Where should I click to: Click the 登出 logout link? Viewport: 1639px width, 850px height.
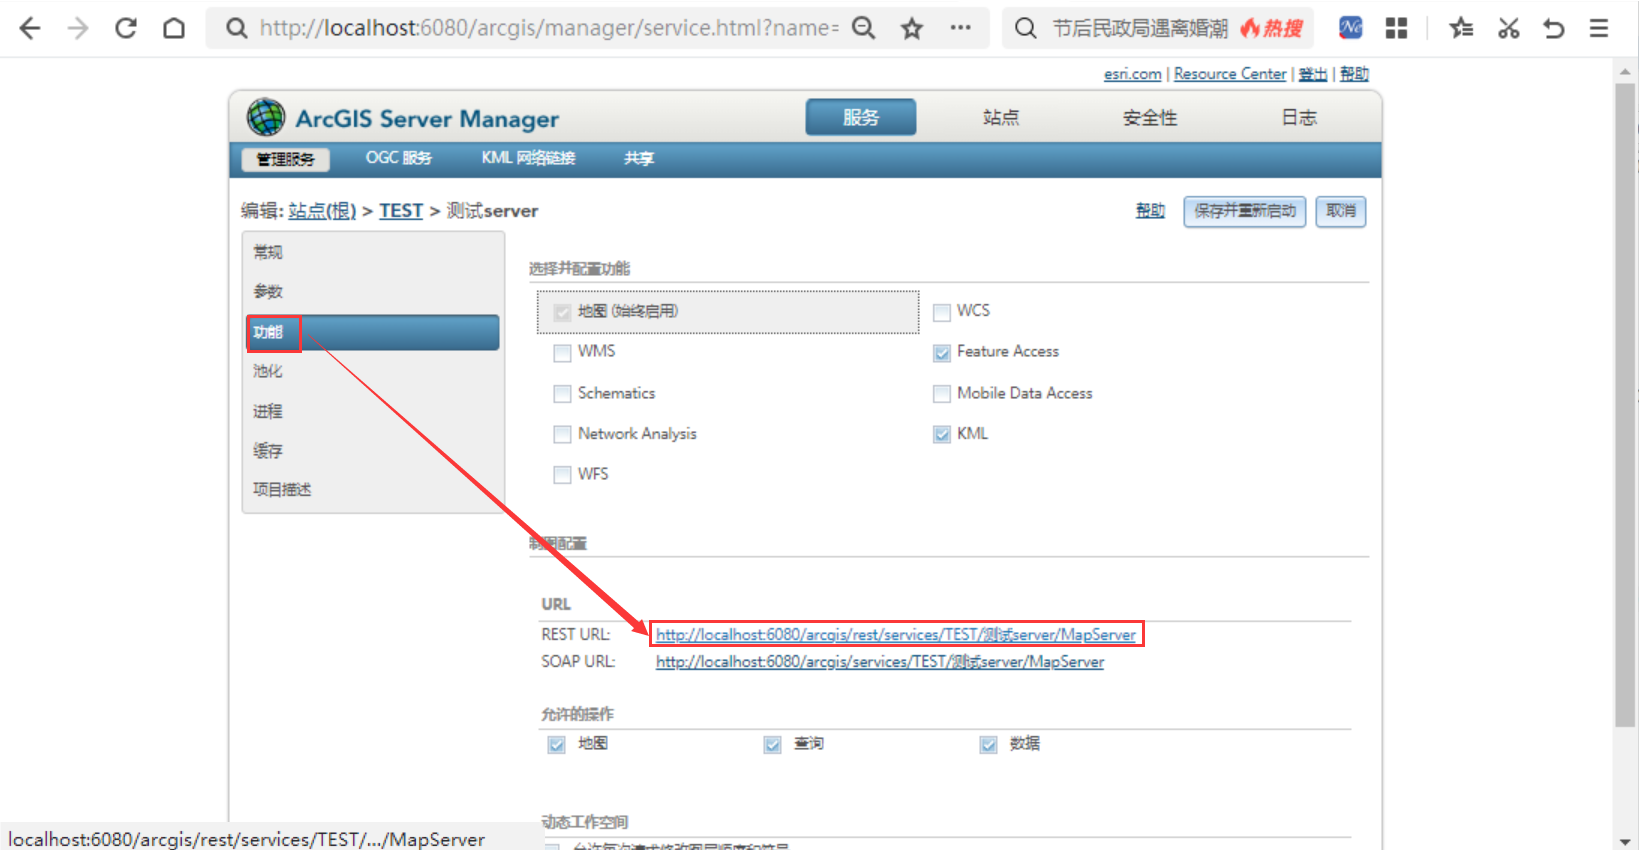coord(1313,74)
